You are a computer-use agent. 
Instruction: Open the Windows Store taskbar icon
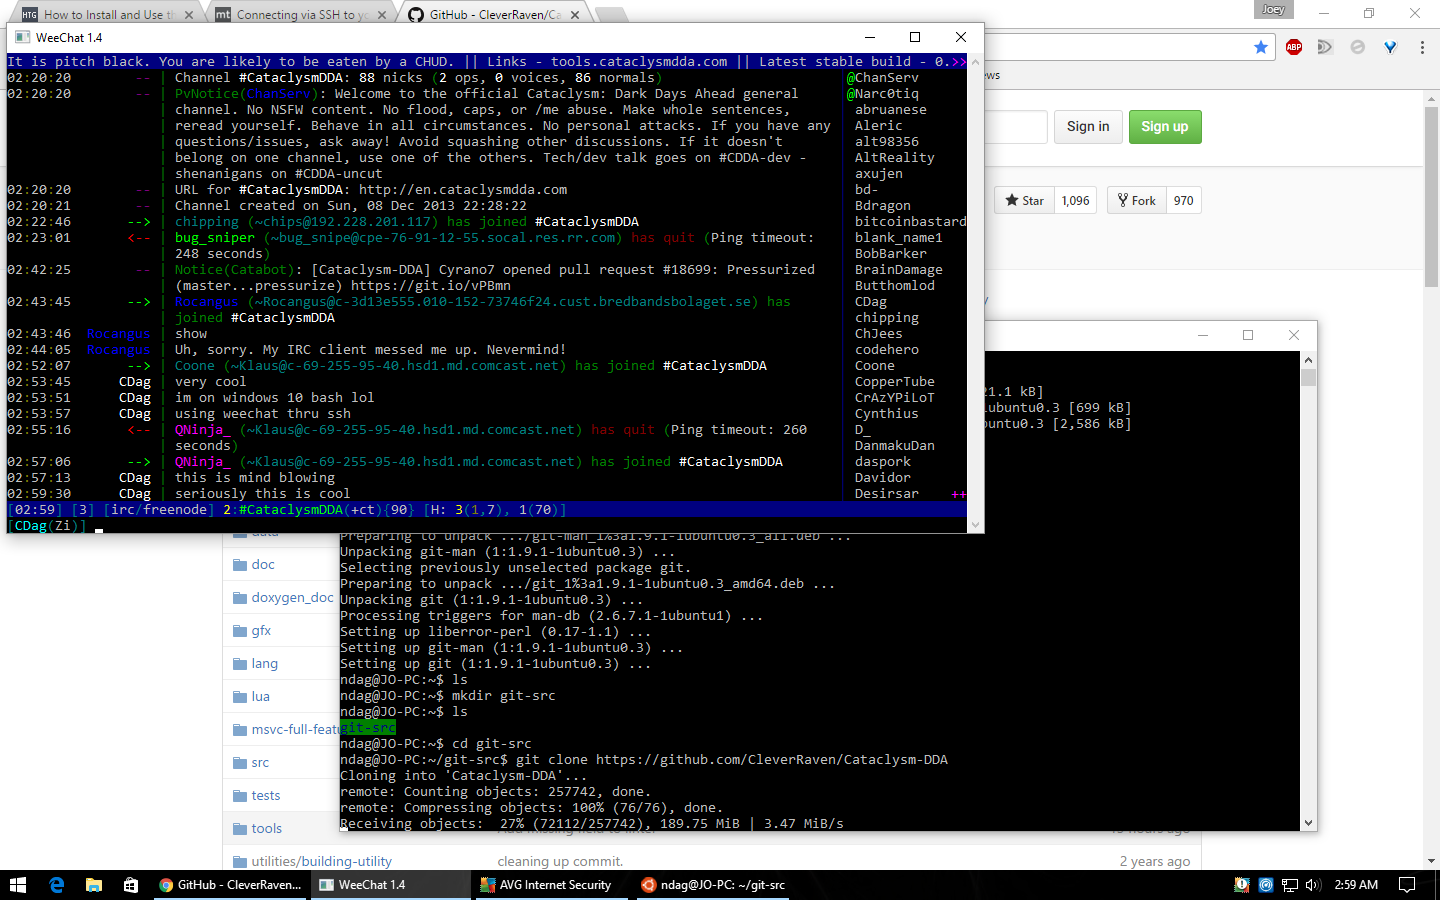coord(130,885)
